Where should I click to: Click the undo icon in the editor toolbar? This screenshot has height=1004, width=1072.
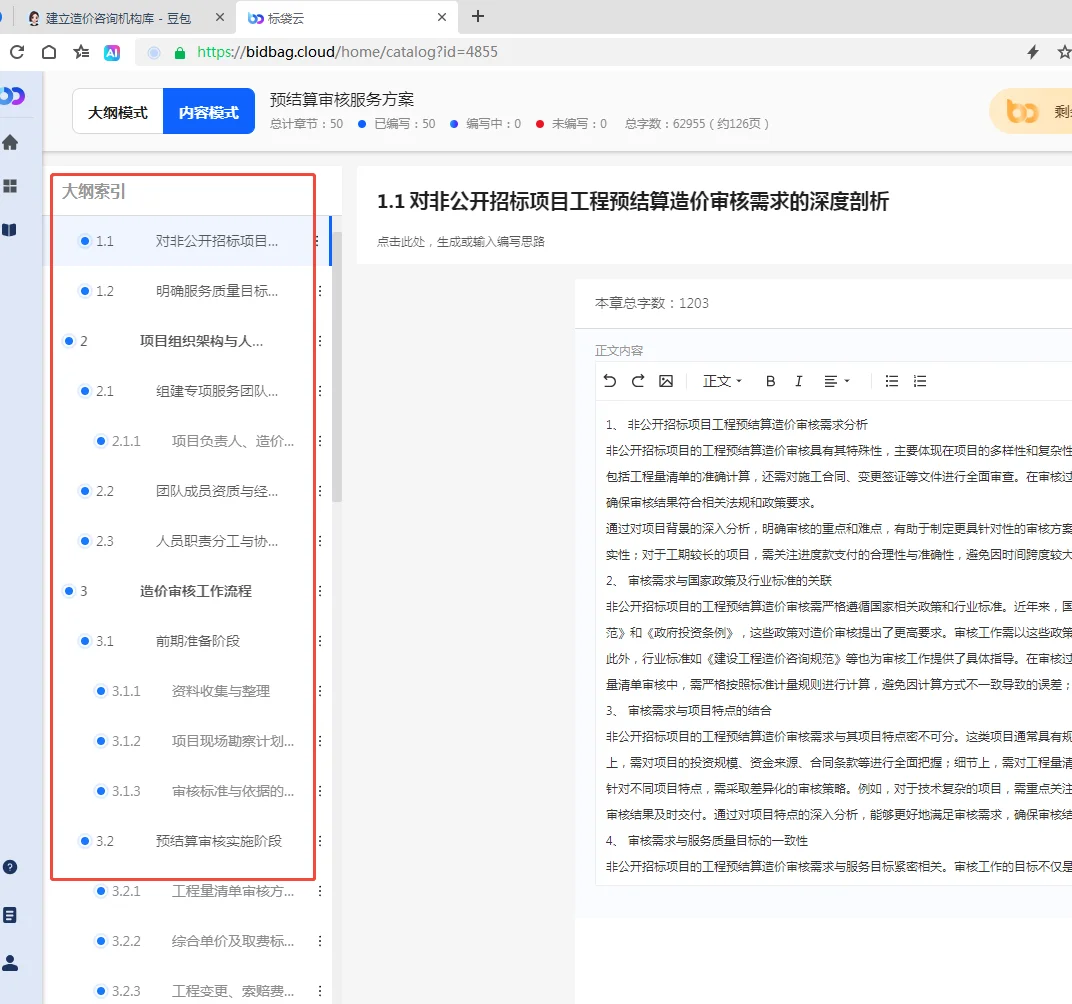point(612,381)
